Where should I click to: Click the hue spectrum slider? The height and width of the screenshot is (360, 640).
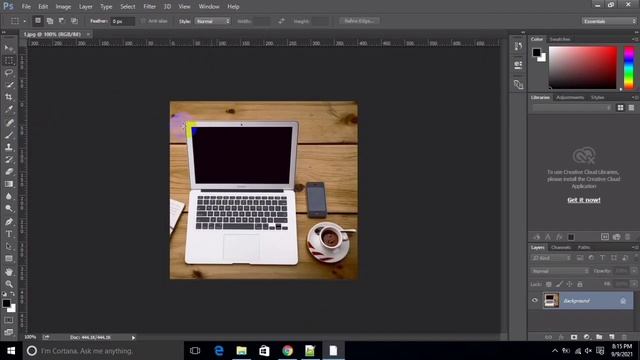click(629, 67)
